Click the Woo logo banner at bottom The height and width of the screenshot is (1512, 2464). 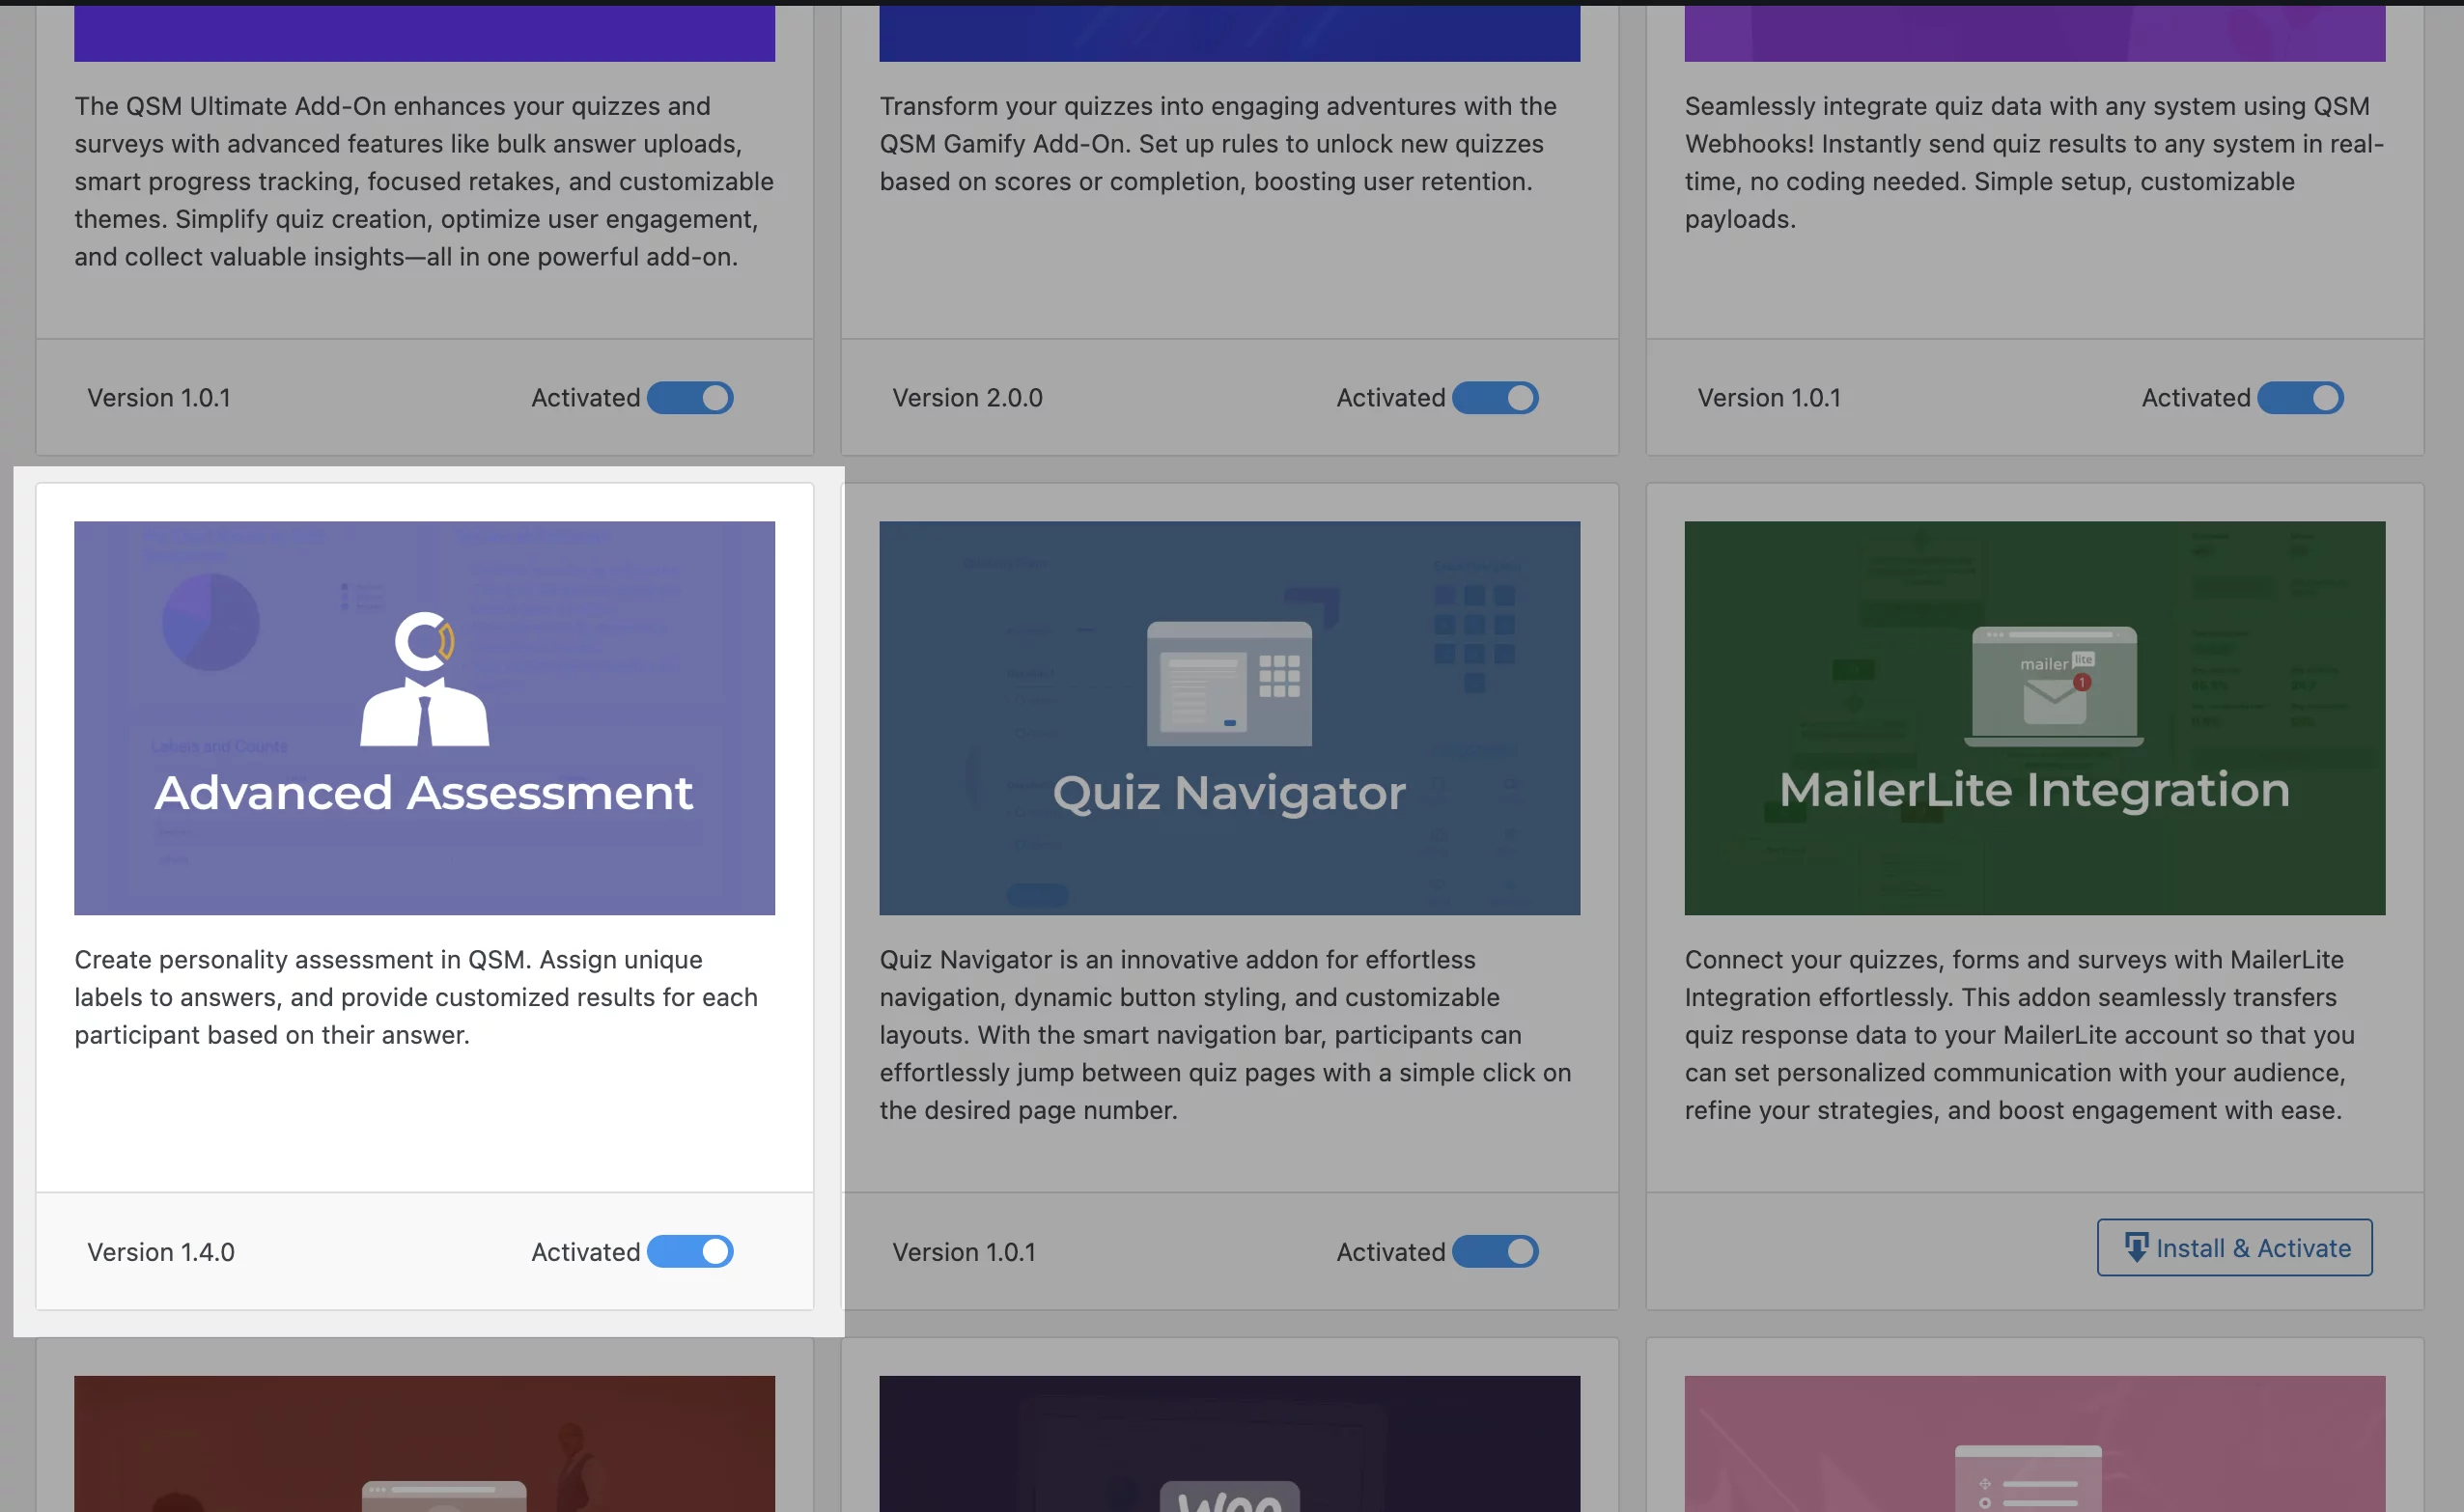point(1229,1444)
